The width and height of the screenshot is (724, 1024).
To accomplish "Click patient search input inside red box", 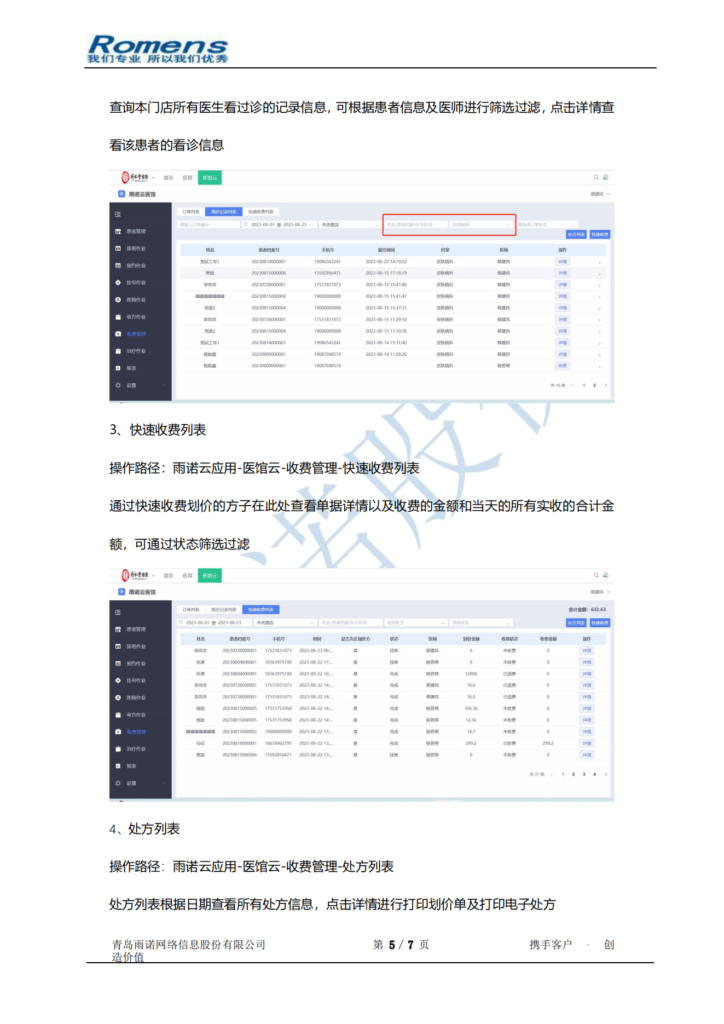I will click(416, 225).
